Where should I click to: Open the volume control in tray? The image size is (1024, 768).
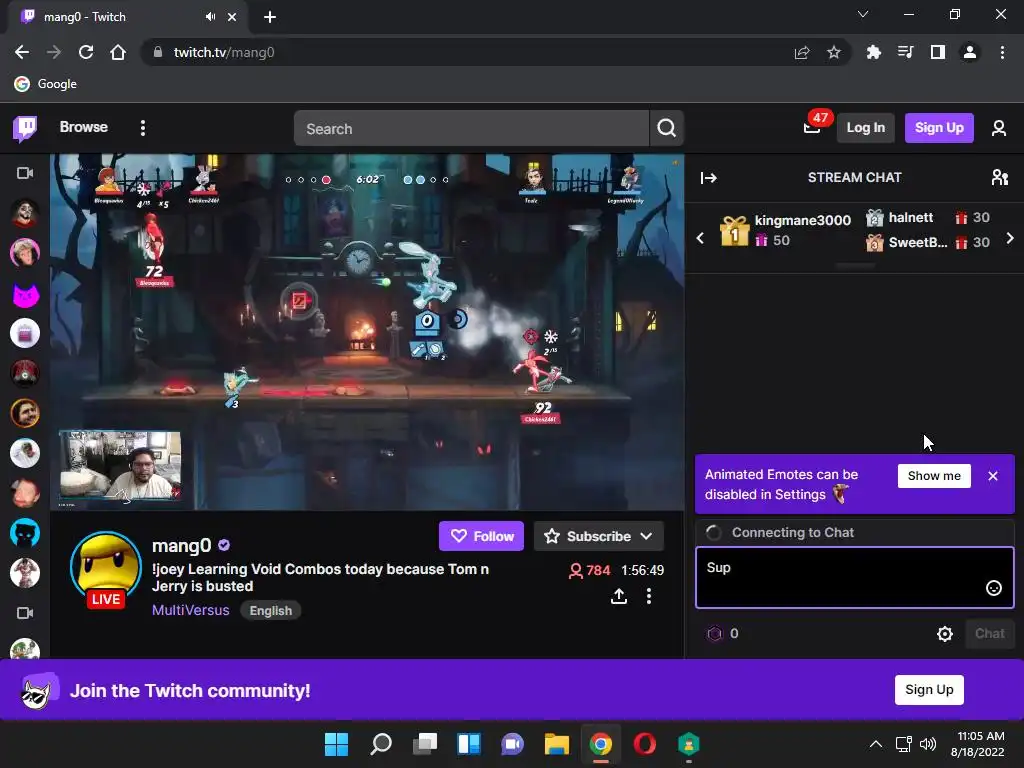click(927, 744)
